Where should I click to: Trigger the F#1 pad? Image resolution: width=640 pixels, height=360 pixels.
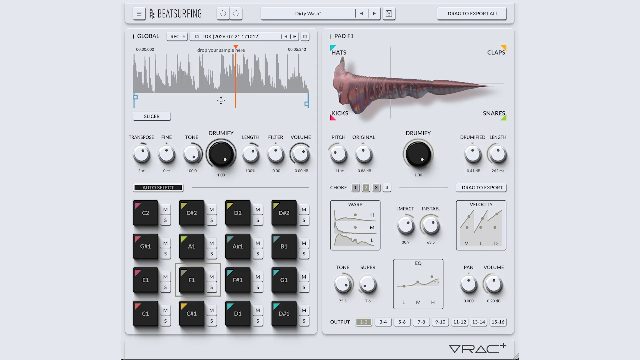(x=238, y=280)
